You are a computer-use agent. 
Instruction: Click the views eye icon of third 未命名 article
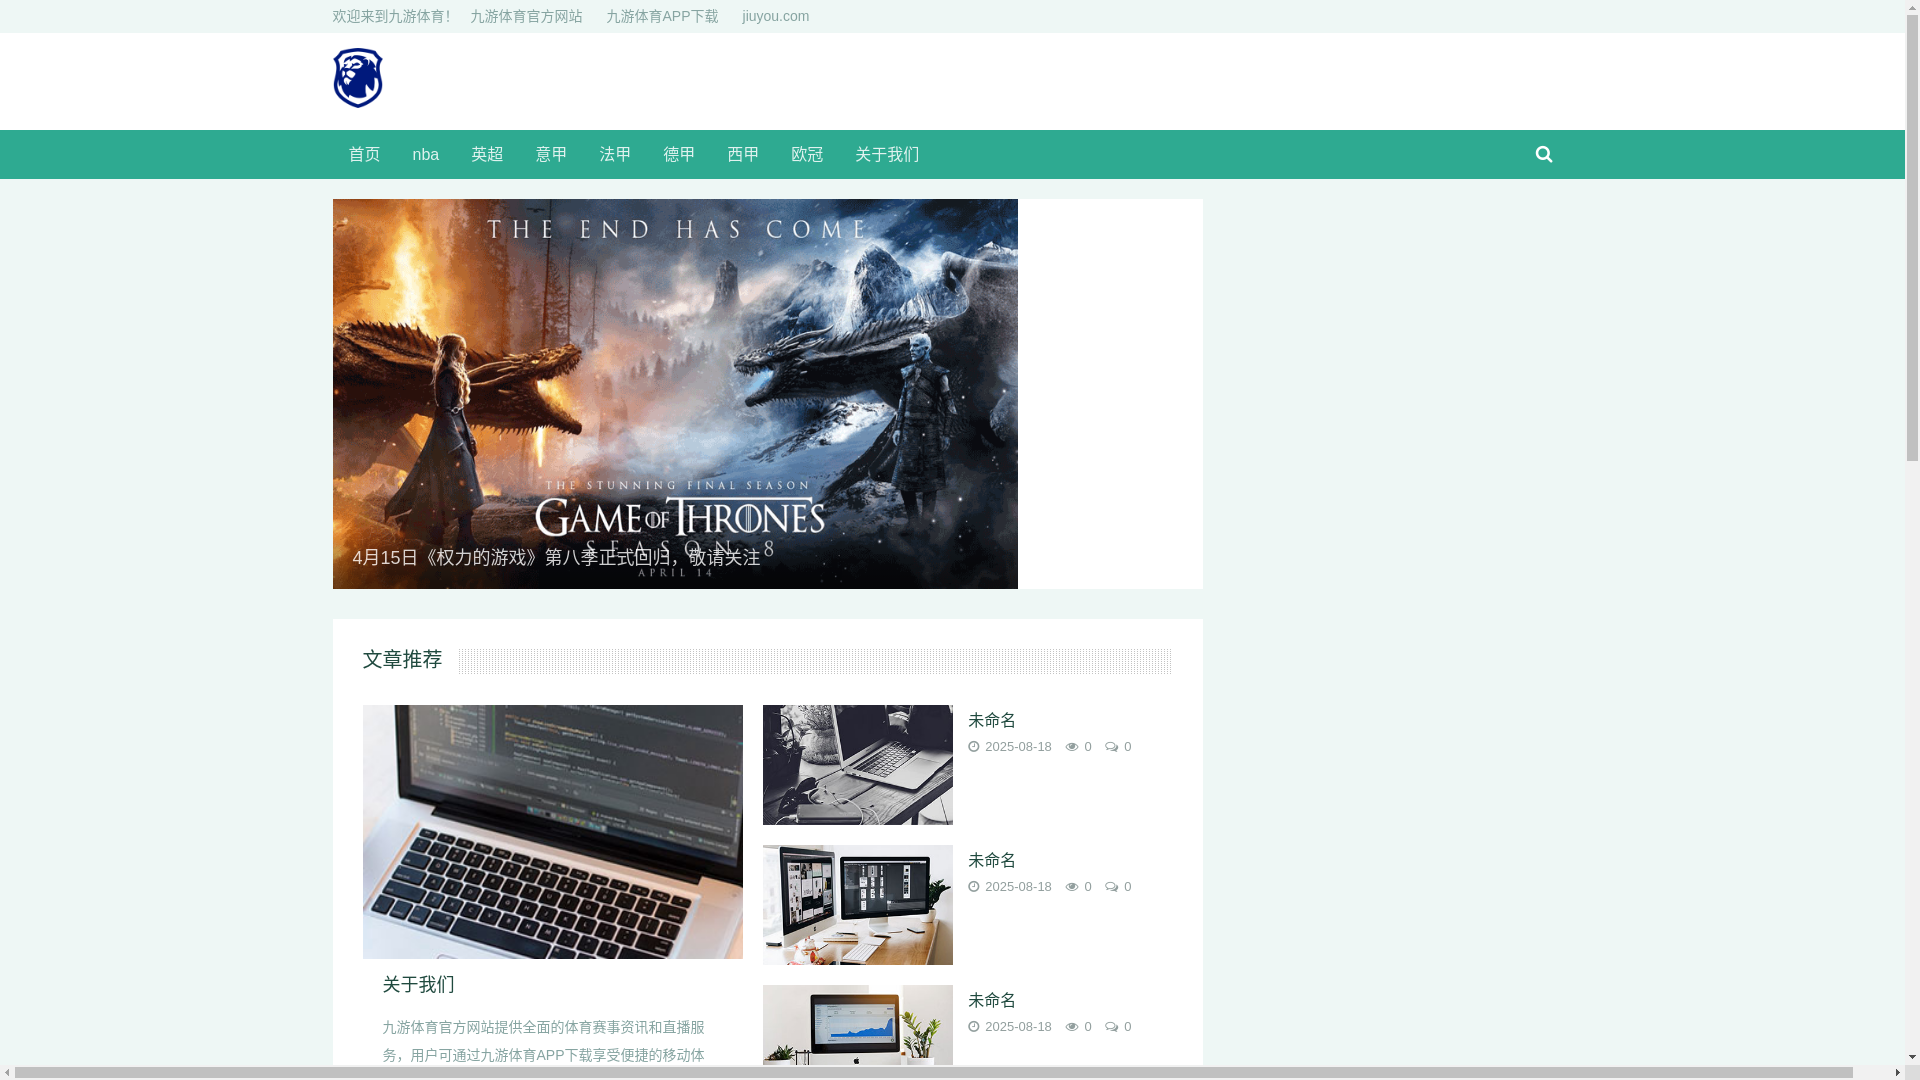click(1071, 1026)
